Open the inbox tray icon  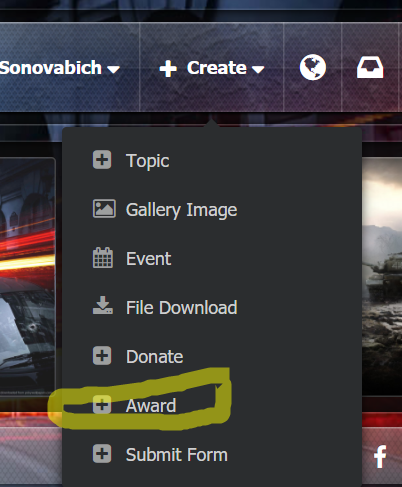click(370, 67)
